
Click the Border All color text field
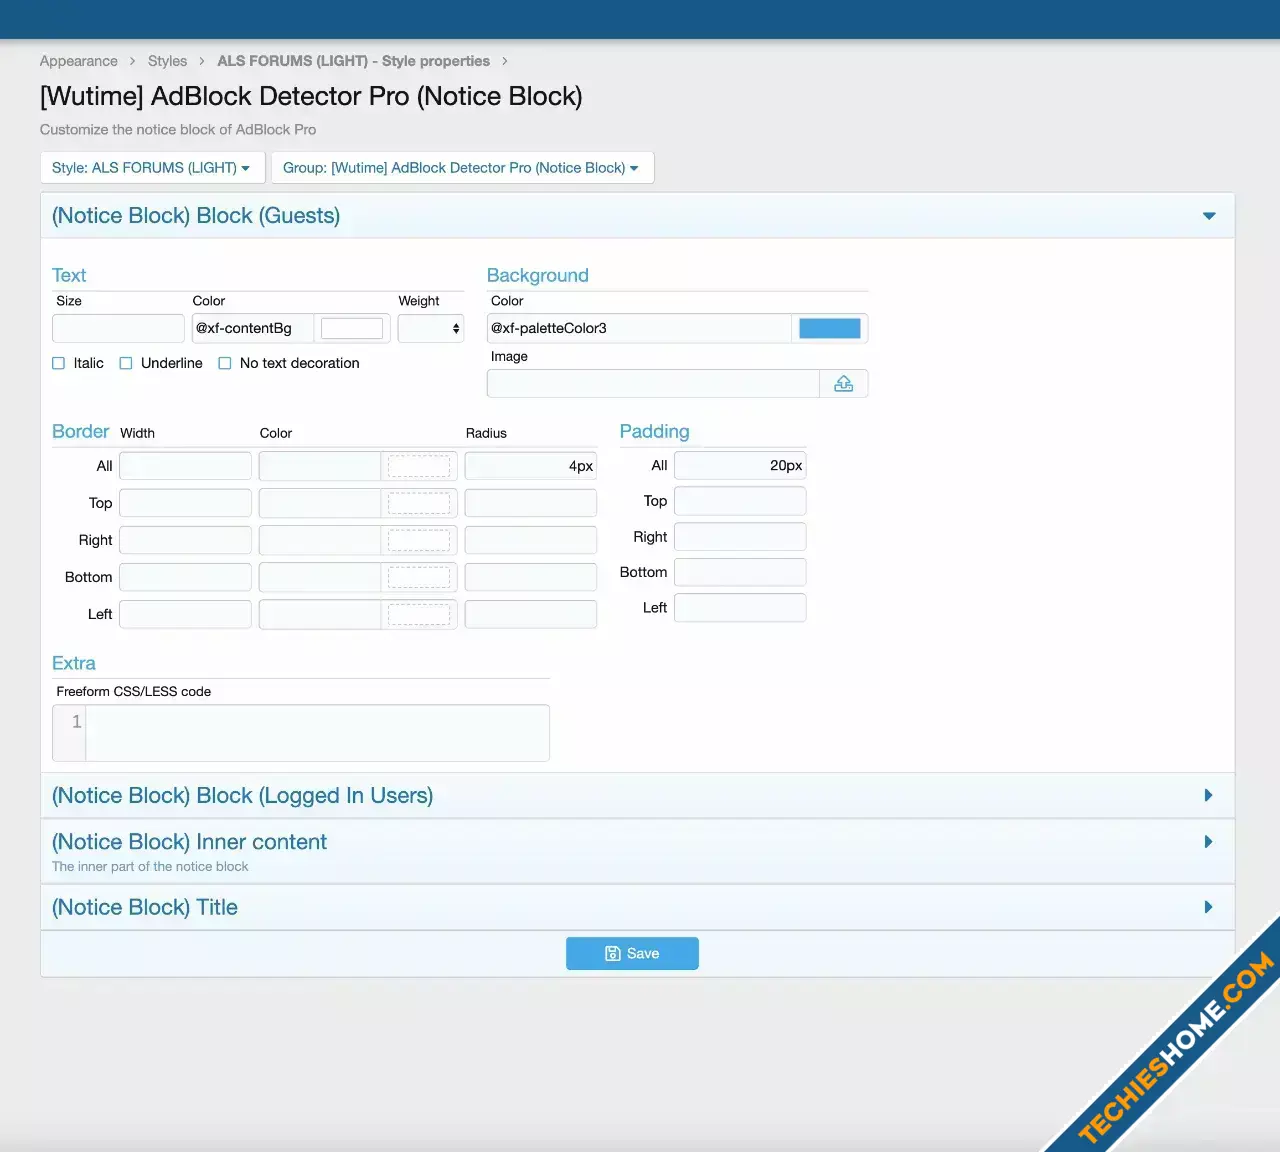pyautogui.click(x=320, y=466)
